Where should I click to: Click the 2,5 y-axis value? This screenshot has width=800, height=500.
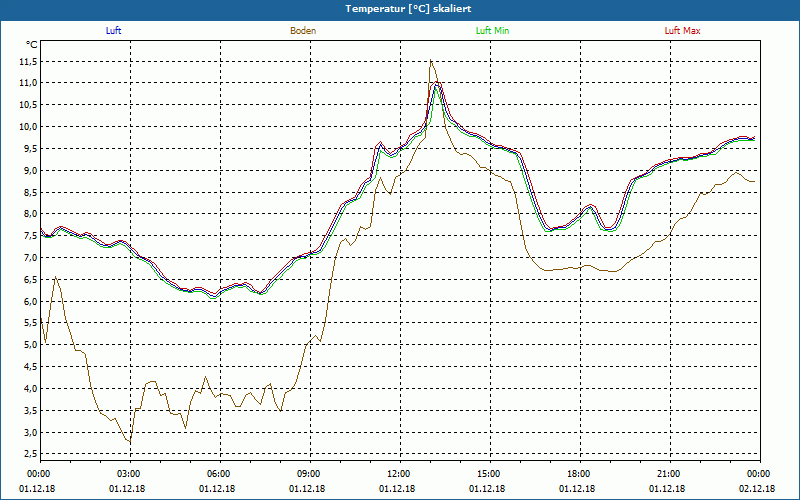click(x=30, y=454)
